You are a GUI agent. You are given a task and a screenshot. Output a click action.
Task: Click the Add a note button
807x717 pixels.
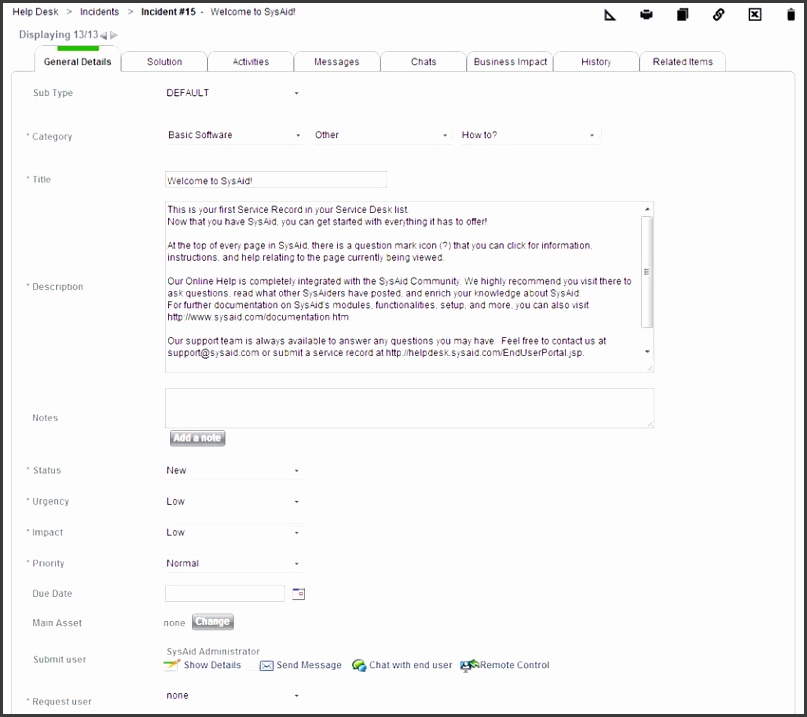coord(197,438)
